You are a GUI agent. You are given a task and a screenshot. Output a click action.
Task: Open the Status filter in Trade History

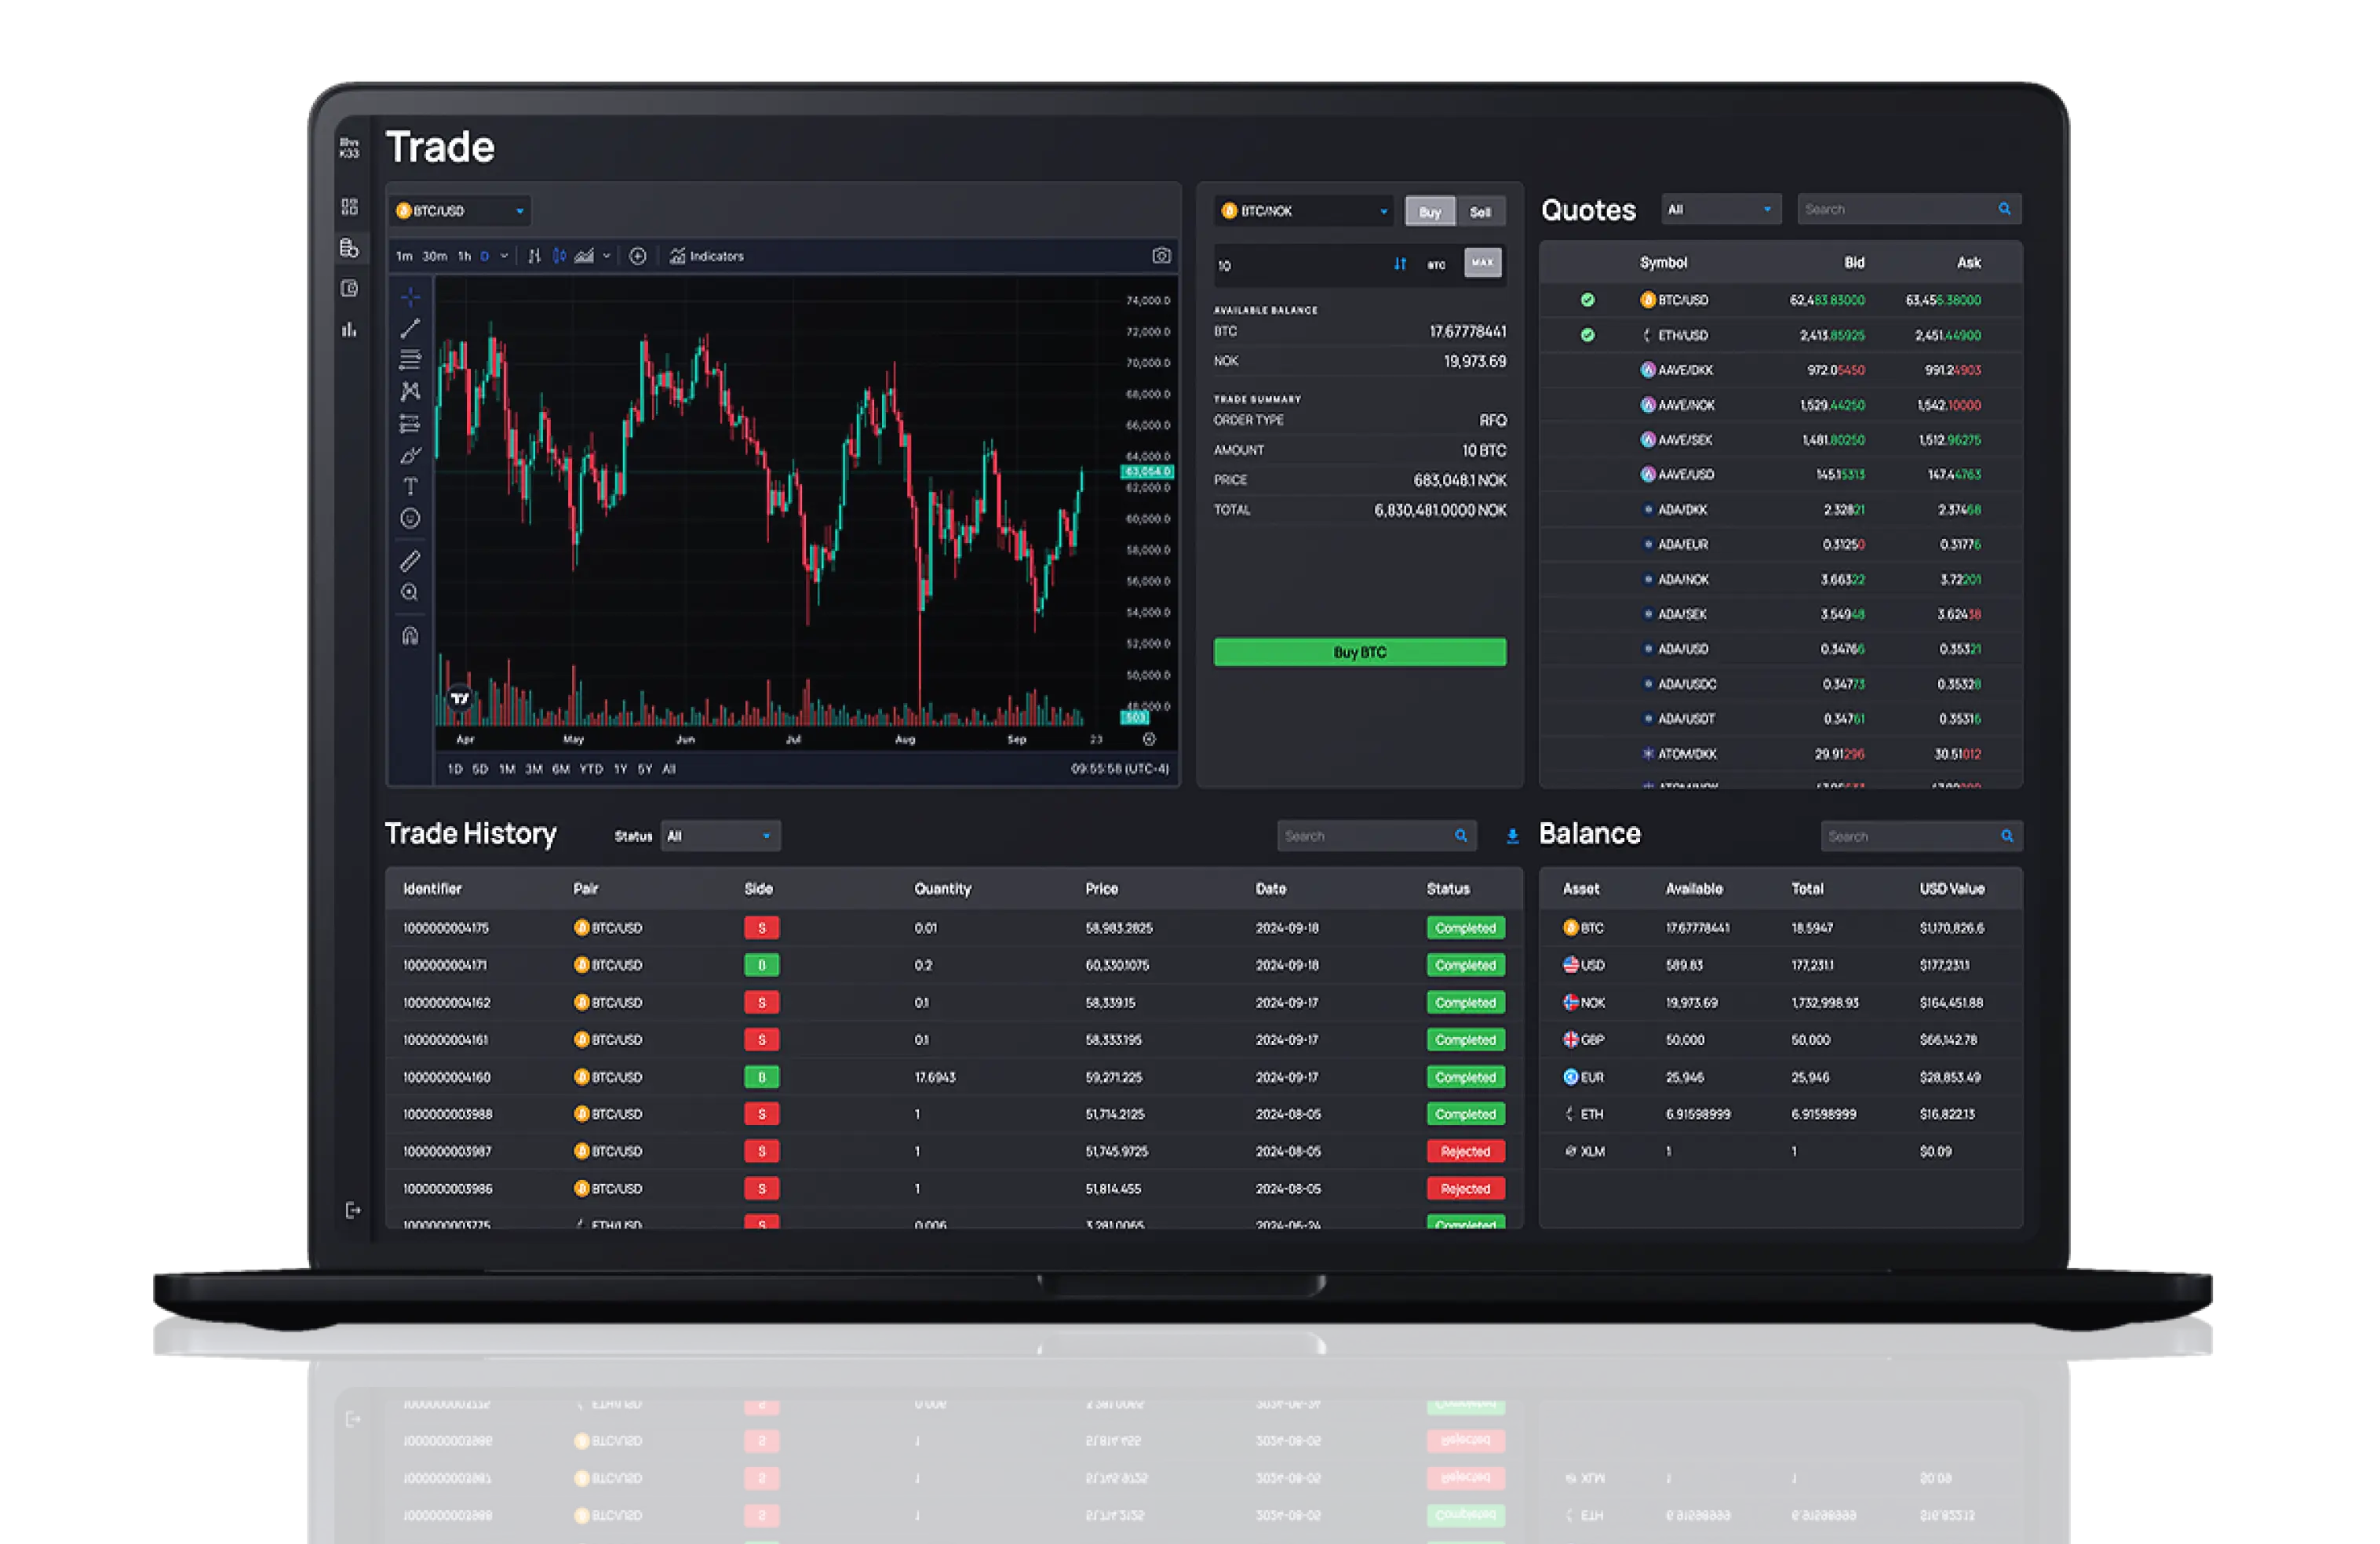(719, 836)
